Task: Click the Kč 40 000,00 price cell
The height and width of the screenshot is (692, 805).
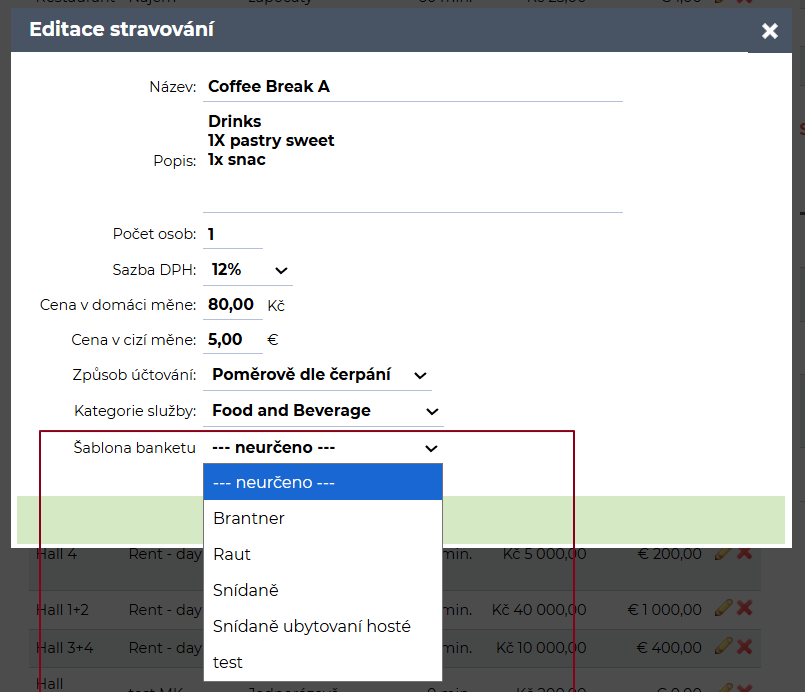Action: [539, 610]
